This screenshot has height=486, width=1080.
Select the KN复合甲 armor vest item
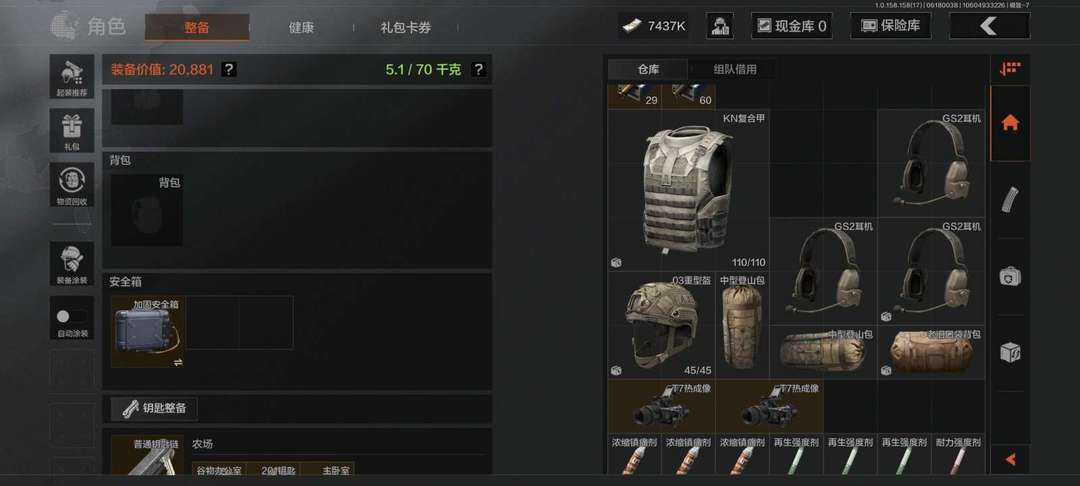tap(688, 190)
